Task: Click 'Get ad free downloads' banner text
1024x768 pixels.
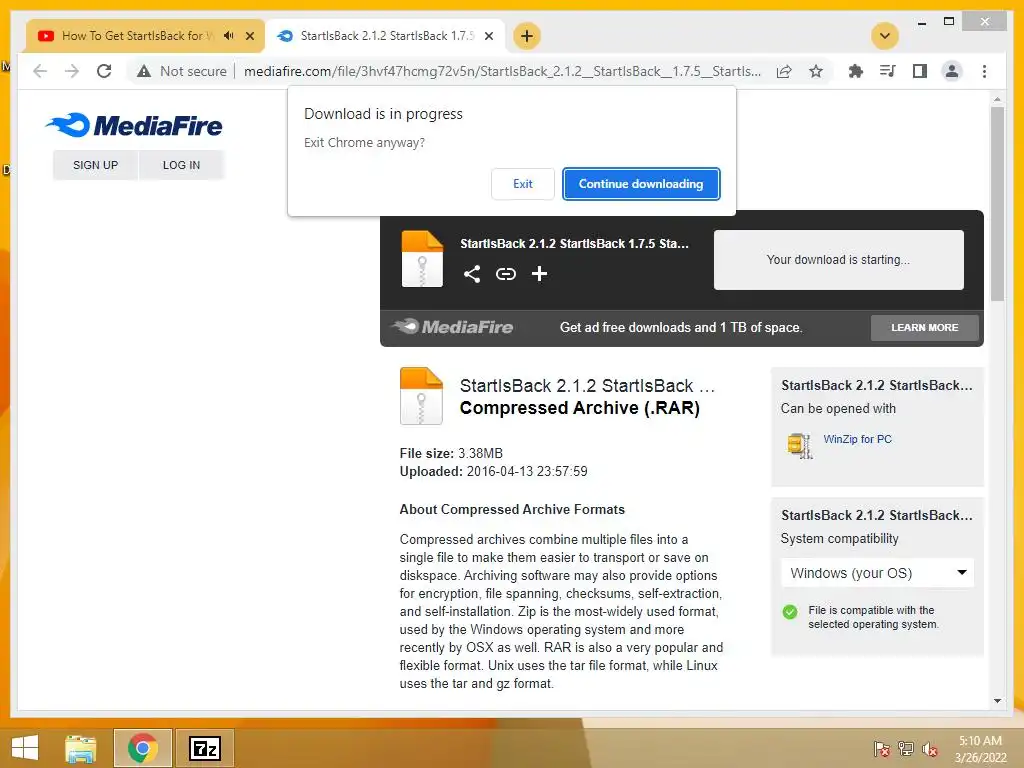Action: [681, 328]
